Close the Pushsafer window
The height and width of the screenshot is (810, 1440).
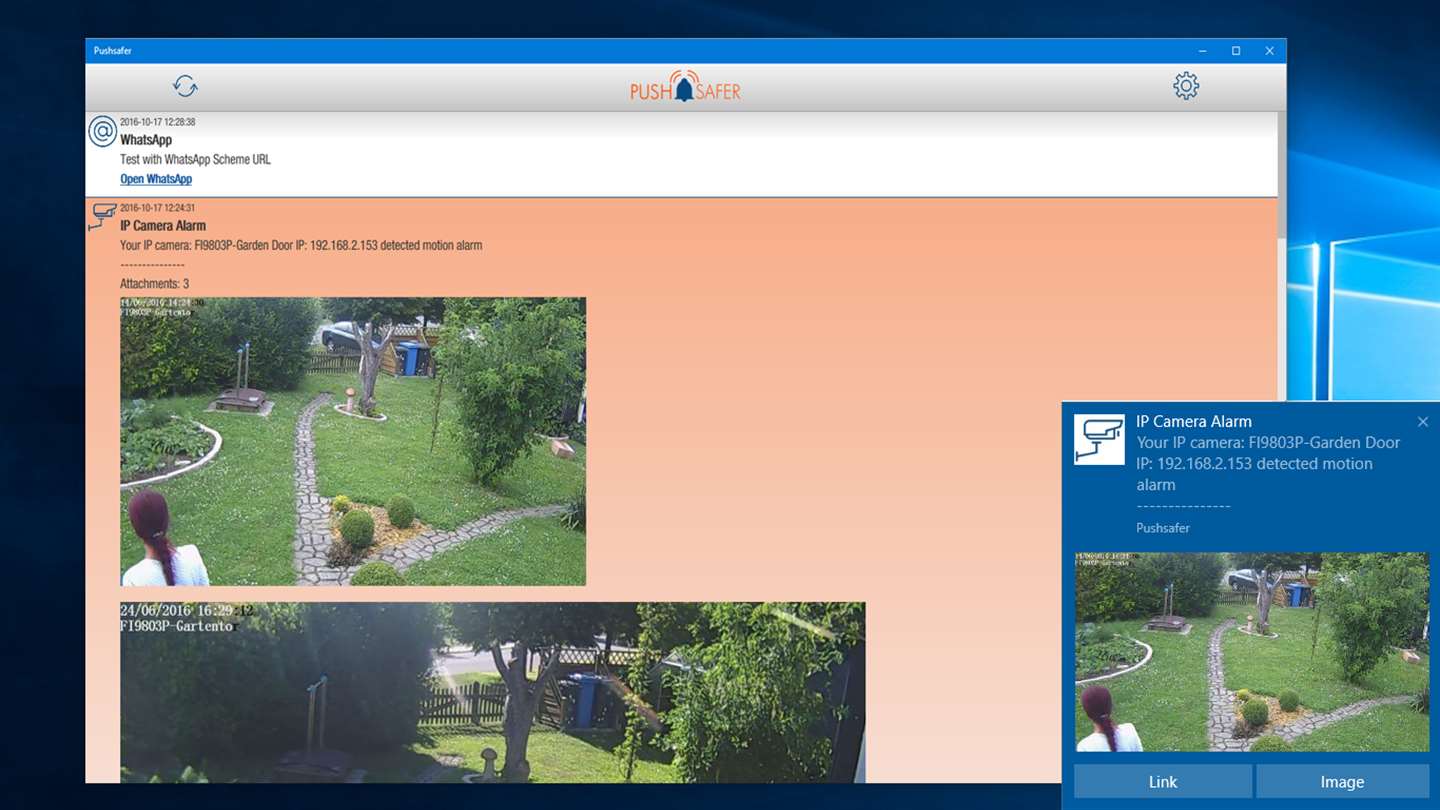tap(1270, 51)
